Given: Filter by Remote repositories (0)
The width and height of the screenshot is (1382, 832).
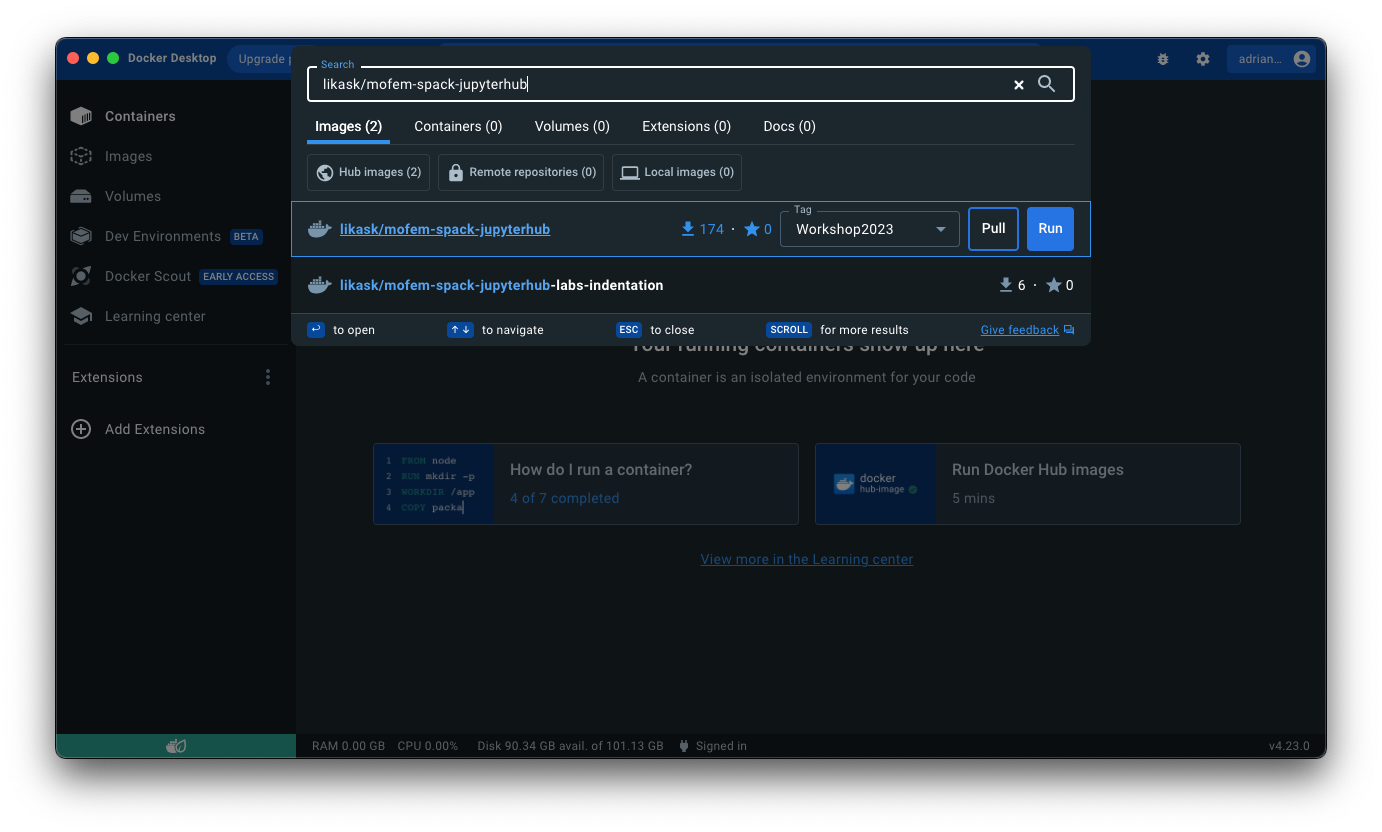Looking at the screenshot, I should pos(521,172).
